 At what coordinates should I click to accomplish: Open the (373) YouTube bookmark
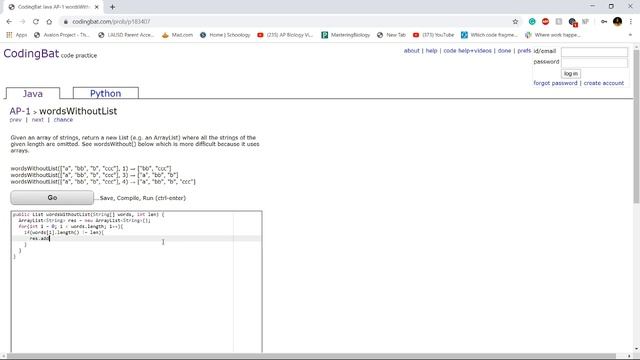pyautogui.click(x=433, y=35)
